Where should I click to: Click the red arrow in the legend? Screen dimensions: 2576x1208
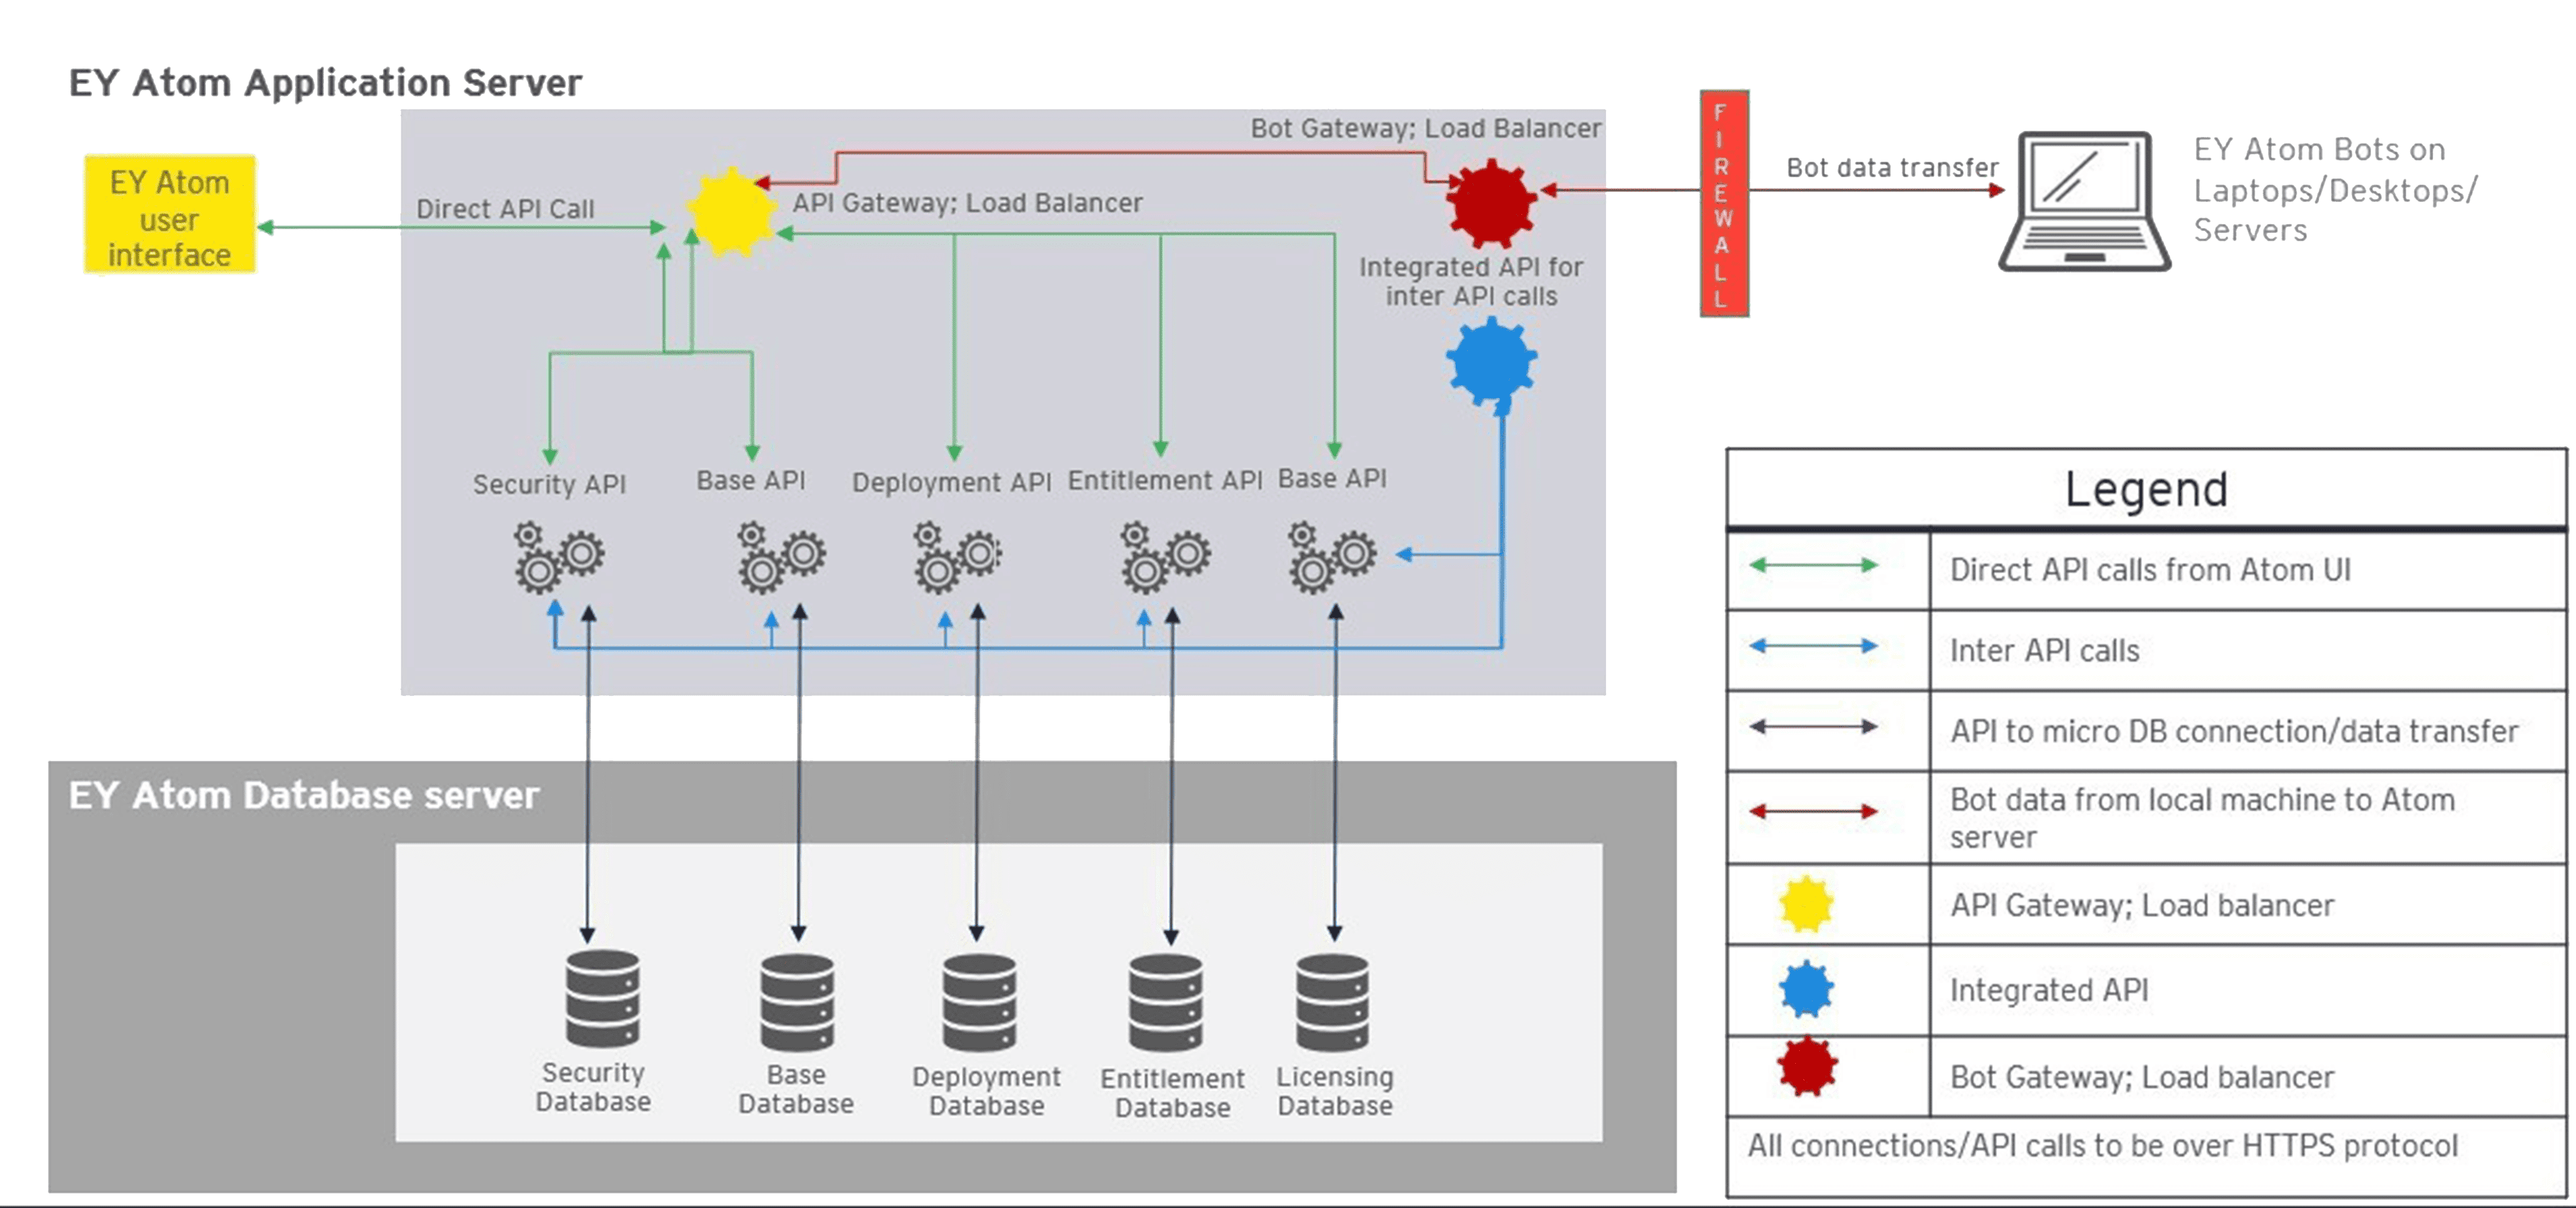click(x=1814, y=811)
